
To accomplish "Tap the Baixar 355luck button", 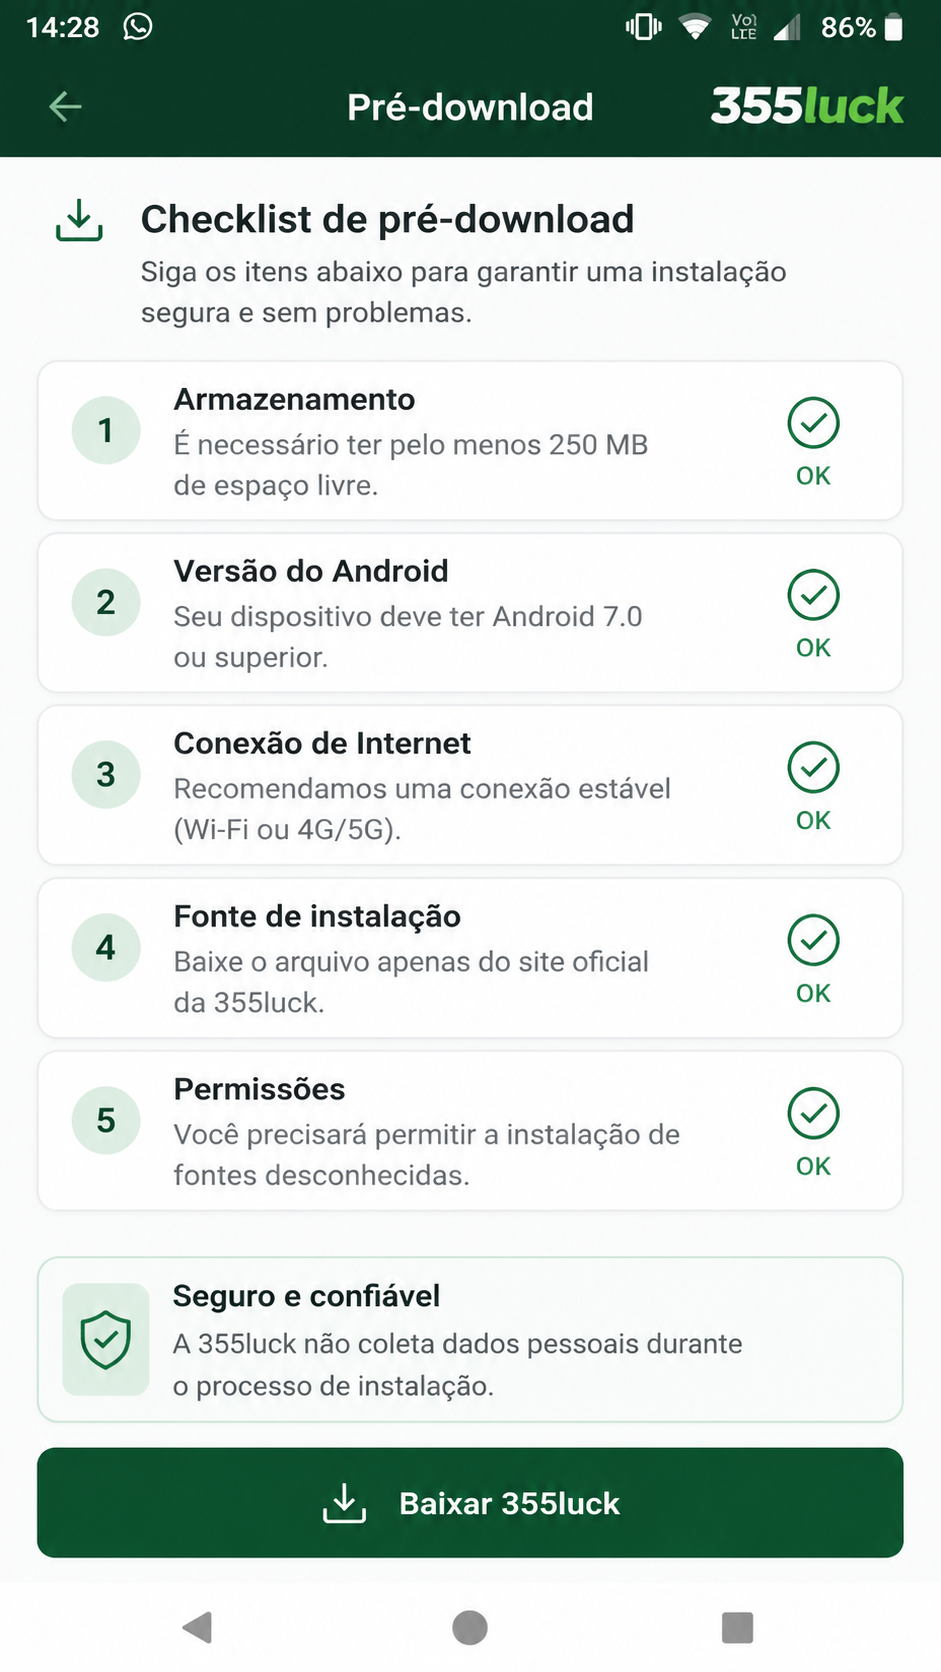I will (470, 1502).
